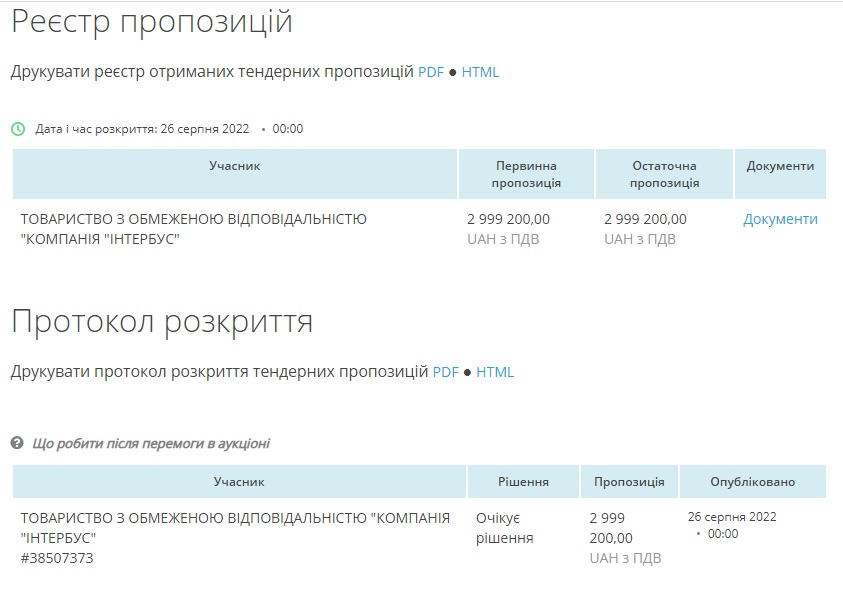Select the initial proposal amount 2 999 200,00
843x591 pixels.
509,219
